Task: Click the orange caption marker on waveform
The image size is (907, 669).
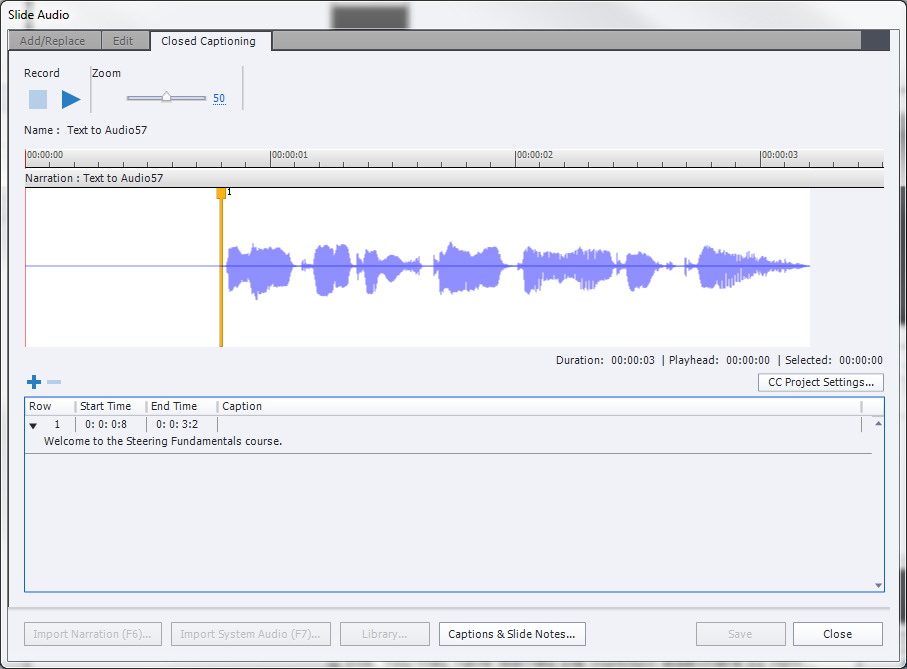Action: click(x=221, y=193)
